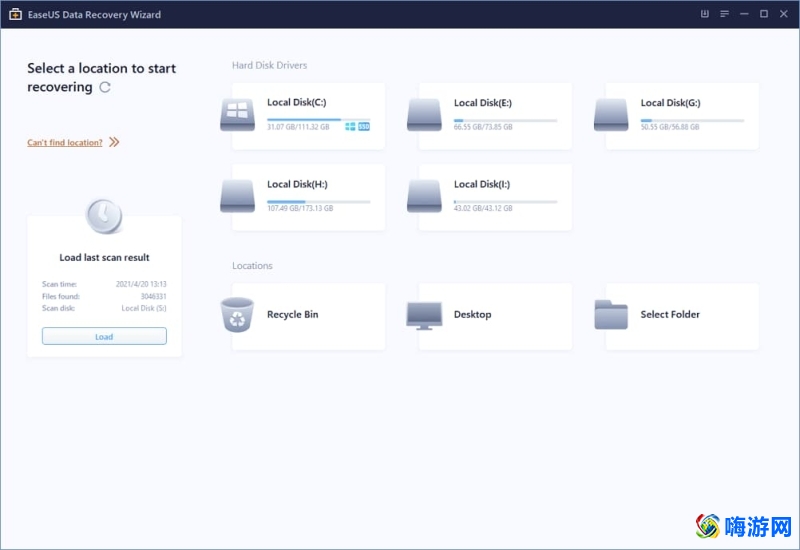
Task: Click the 66.55 GB/73.85 GB size text
Action: point(483,127)
